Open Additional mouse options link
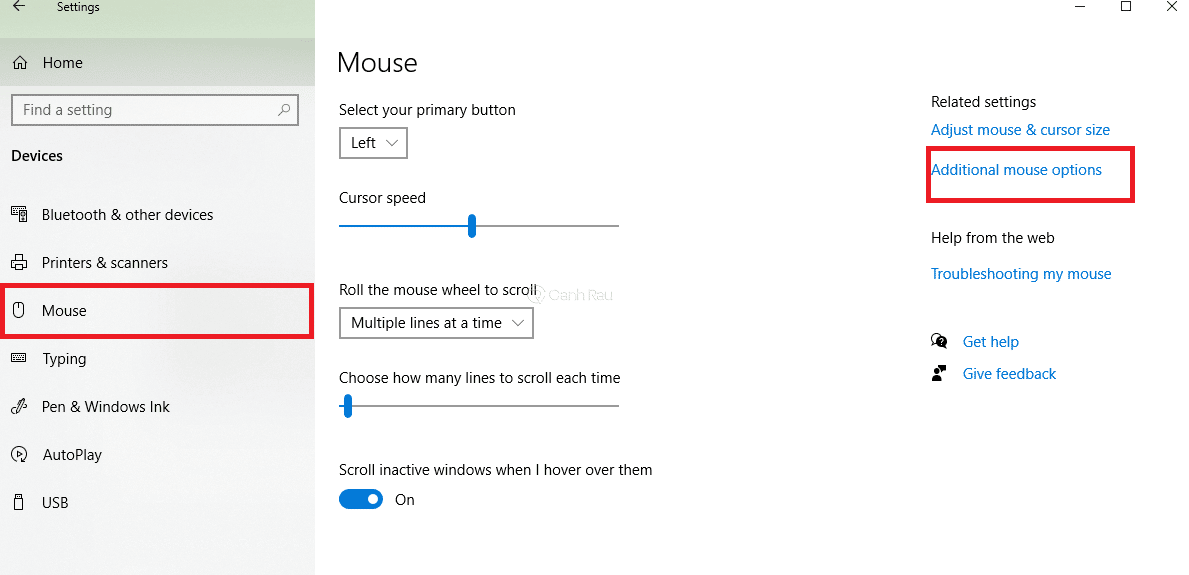The width and height of the screenshot is (1189, 575). click(1016, 170)
